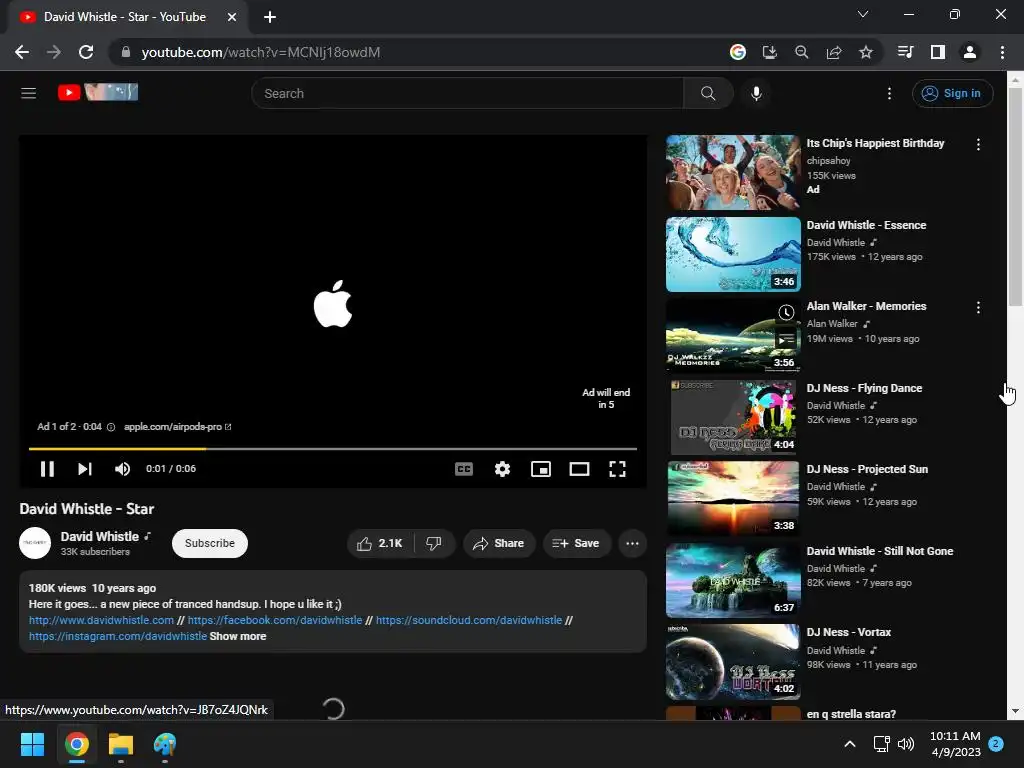Image resolution: width=1024 pixels, height=768 pixels.
Task: Open player settings gear
Action: [x=502, y=469]
